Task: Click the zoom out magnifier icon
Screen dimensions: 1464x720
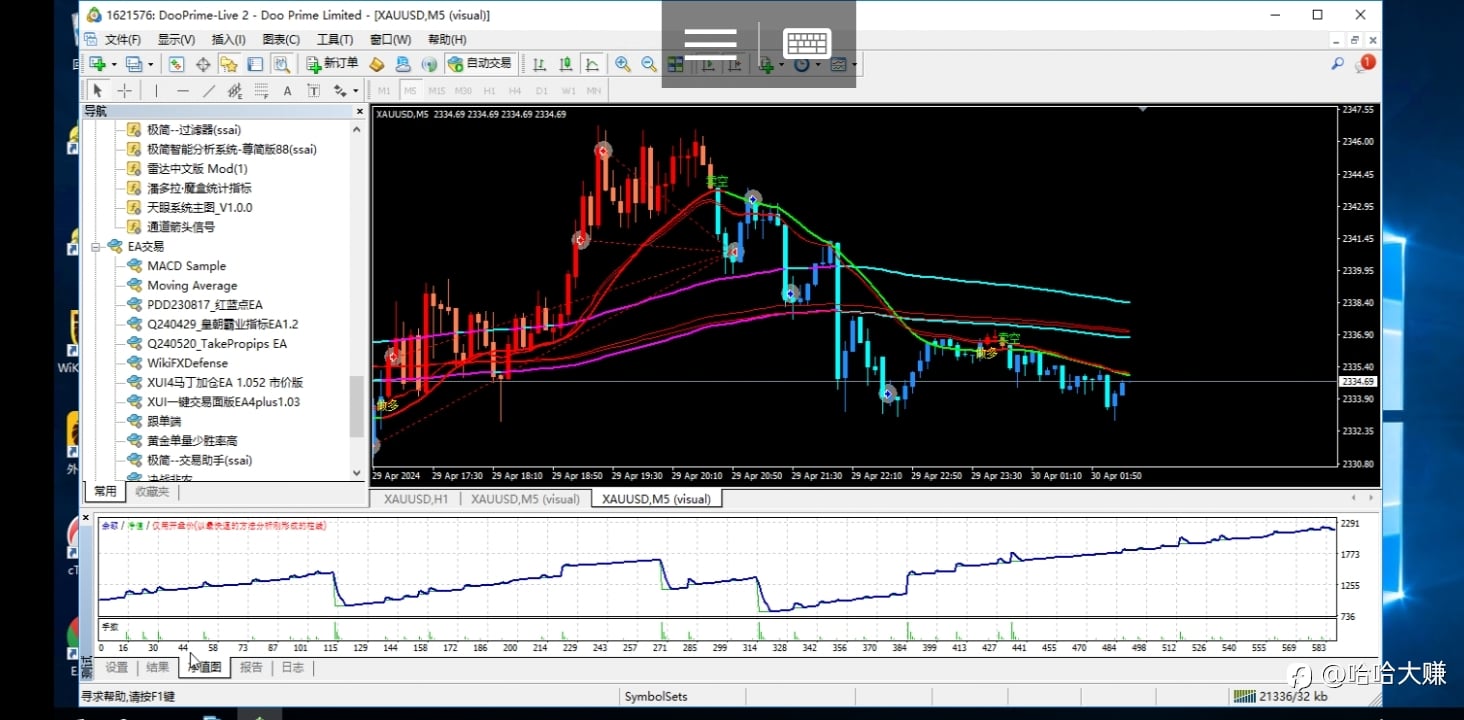Action: (x=649, y=64)
